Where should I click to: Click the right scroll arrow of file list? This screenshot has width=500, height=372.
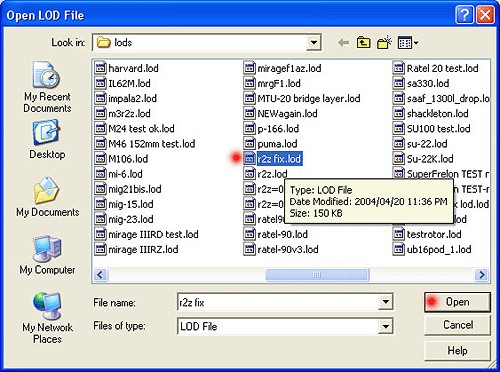[x=482, y=275]
